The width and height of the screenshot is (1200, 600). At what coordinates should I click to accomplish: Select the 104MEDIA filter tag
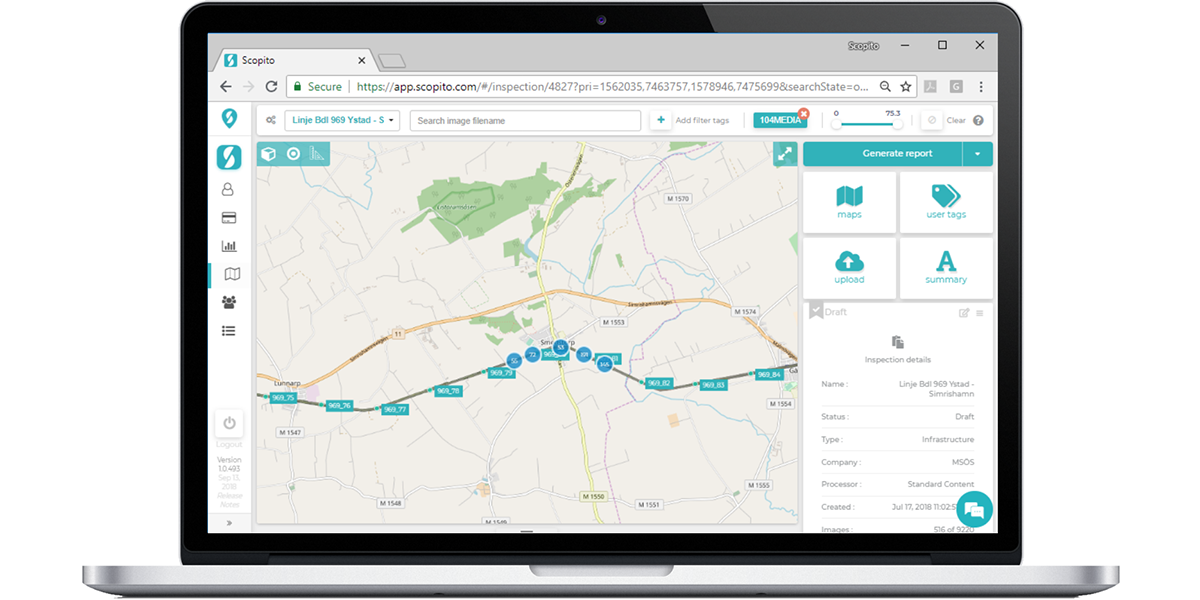click(x=779, y=121)
